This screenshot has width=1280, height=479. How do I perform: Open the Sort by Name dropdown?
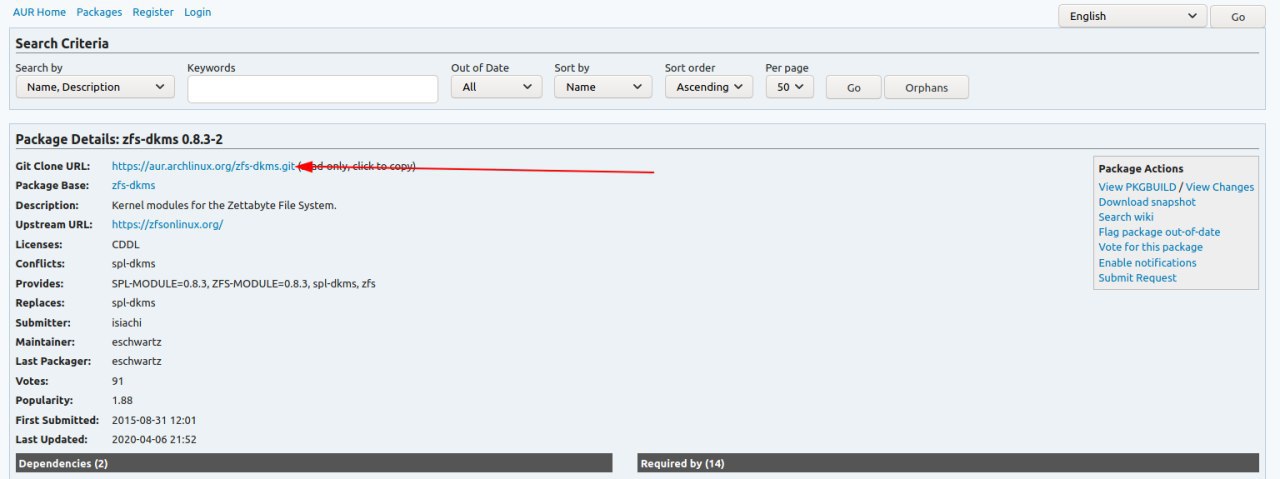pyautogui.click(x=603, y=87)
